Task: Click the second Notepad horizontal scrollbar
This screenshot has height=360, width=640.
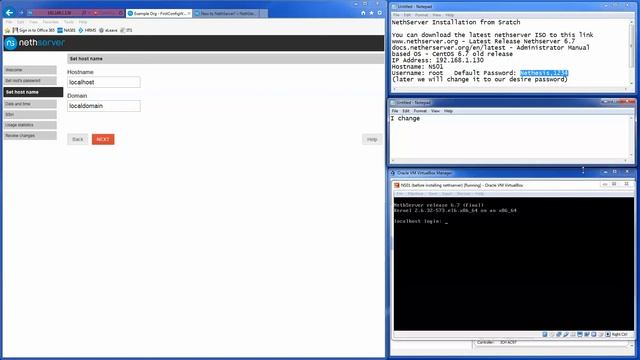Action: [x=509, y=160]
